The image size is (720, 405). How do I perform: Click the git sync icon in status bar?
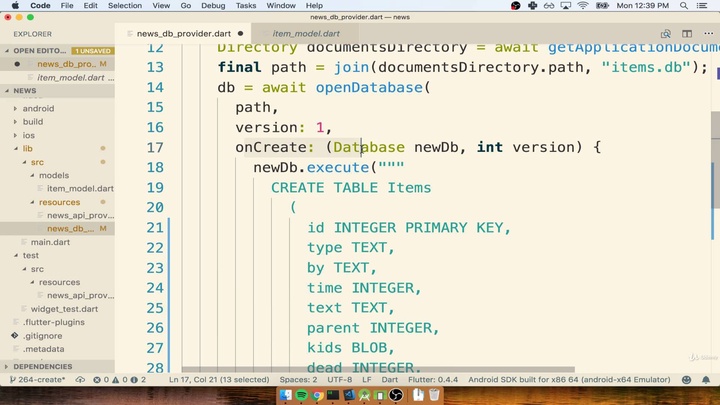79,380
